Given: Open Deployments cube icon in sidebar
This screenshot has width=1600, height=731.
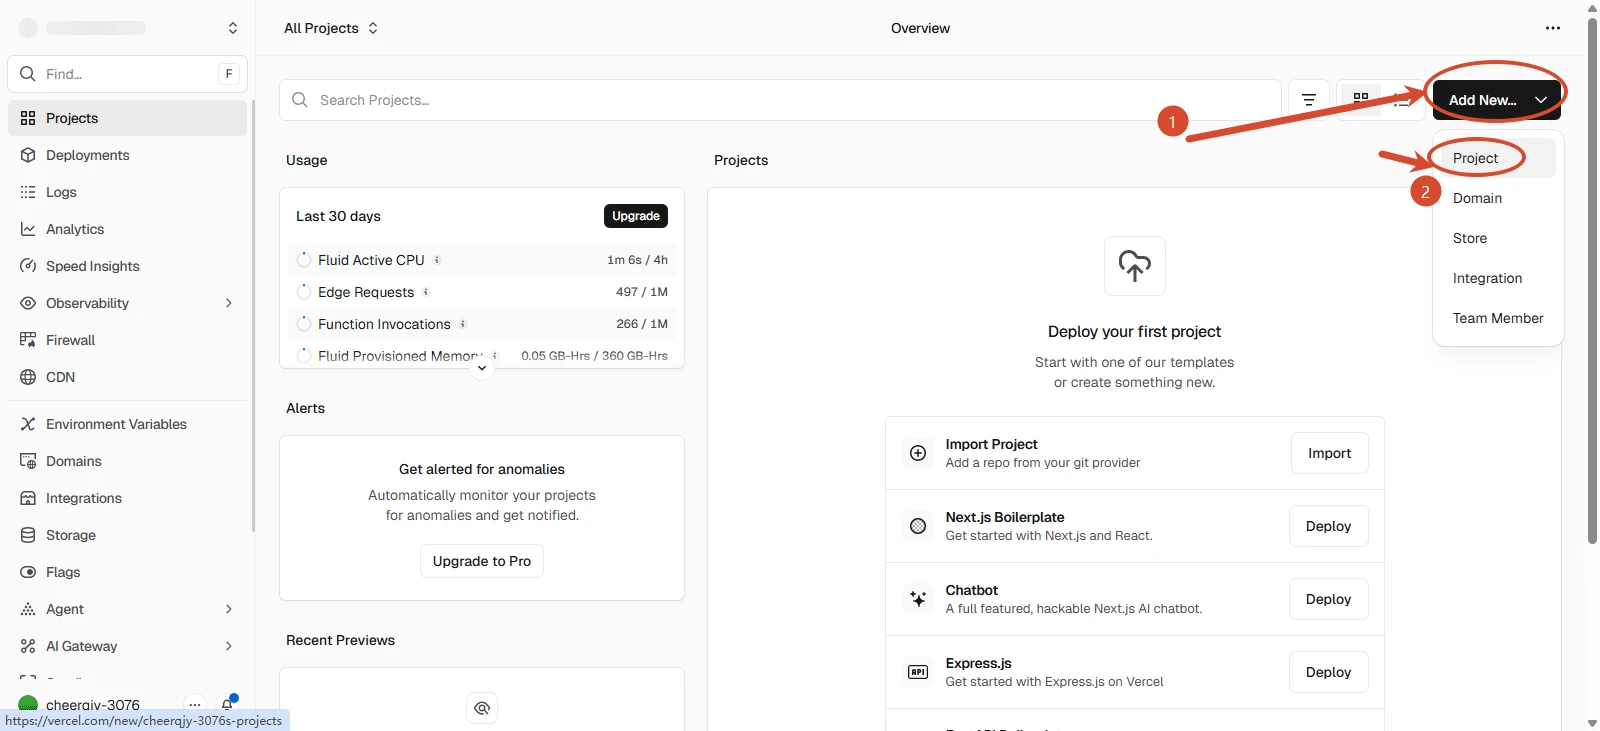Looking at the screenshot, I should (x=28, y=155).
